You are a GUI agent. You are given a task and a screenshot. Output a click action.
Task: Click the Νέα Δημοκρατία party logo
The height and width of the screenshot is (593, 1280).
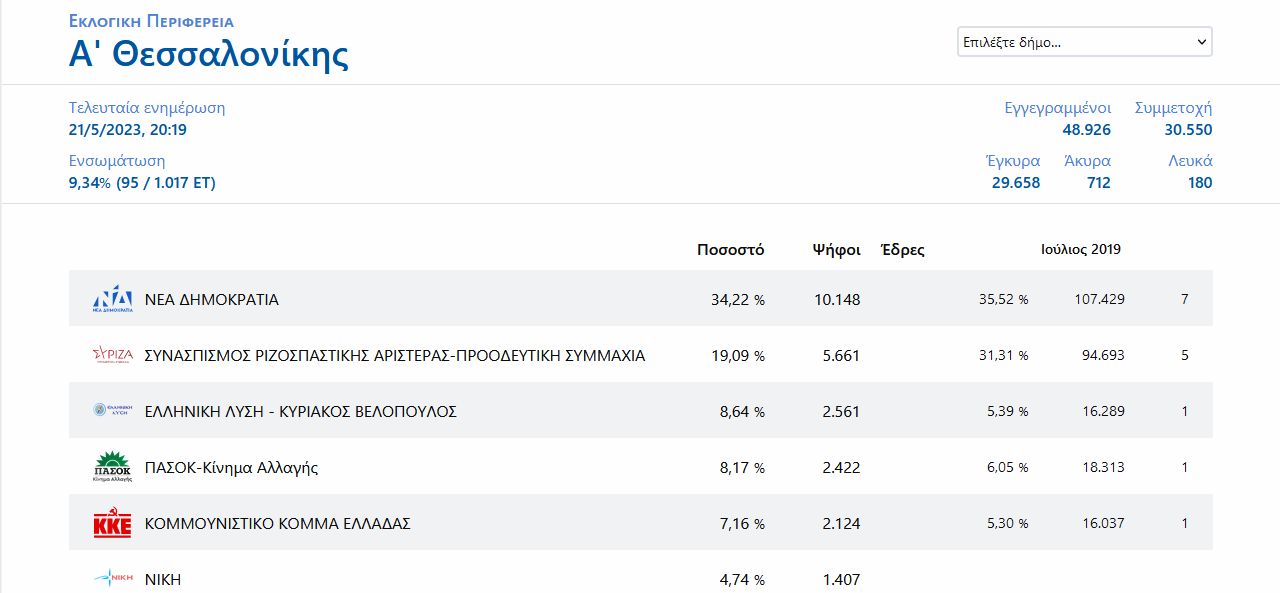click(112, 299)
